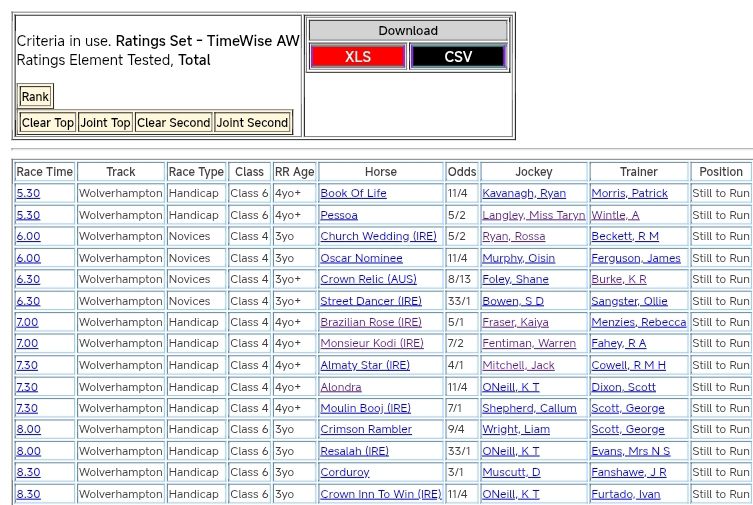753x505 pixels.
Task: Download ratings as CSV file
Action: click(x=458, y=57)
